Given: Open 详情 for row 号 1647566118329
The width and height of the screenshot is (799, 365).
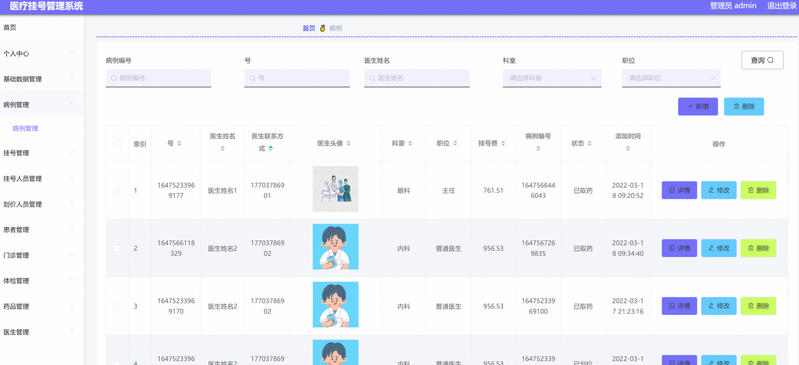Looking at the screenshot, I should (679, 248).
